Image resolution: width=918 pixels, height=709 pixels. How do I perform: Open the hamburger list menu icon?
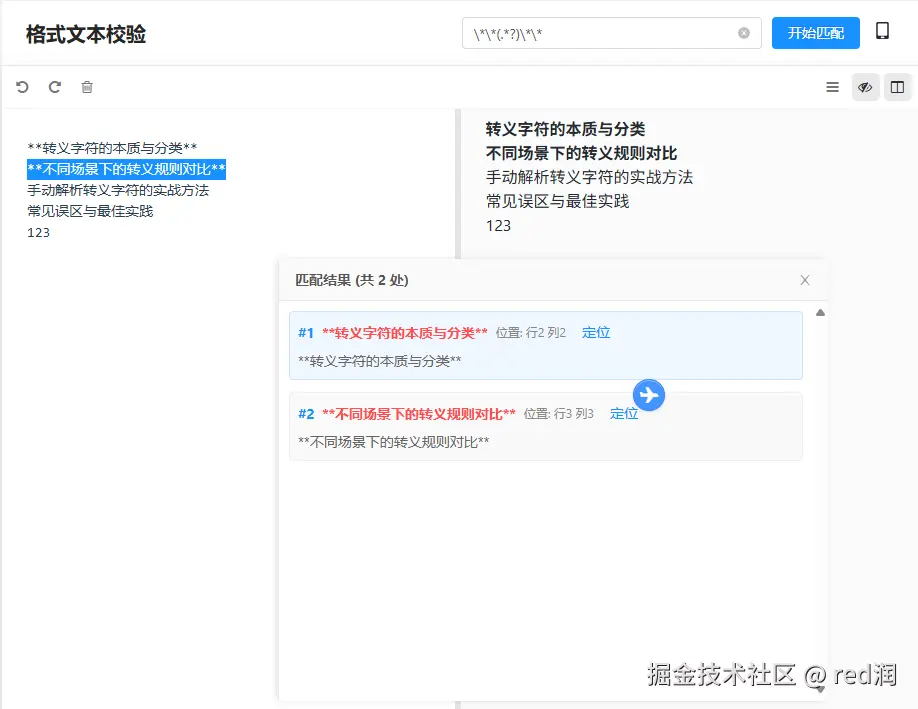(x=832, y=87)
